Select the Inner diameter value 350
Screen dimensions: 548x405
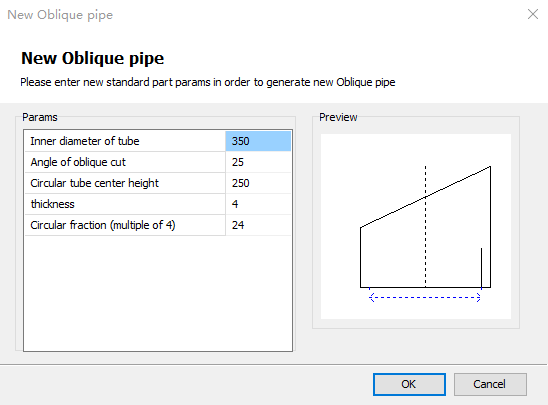(258, 141)
